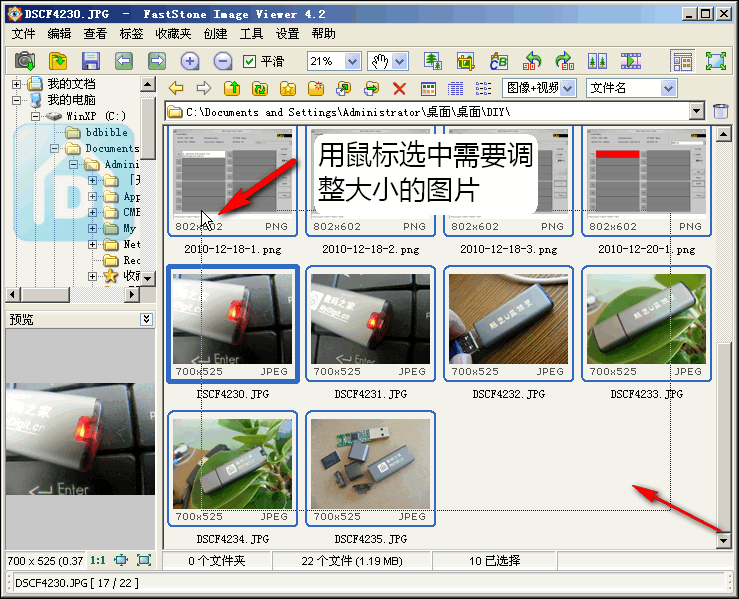The image size is (739, 599).
Task: Open the 编辑 menu
Action: coord(59,34)
